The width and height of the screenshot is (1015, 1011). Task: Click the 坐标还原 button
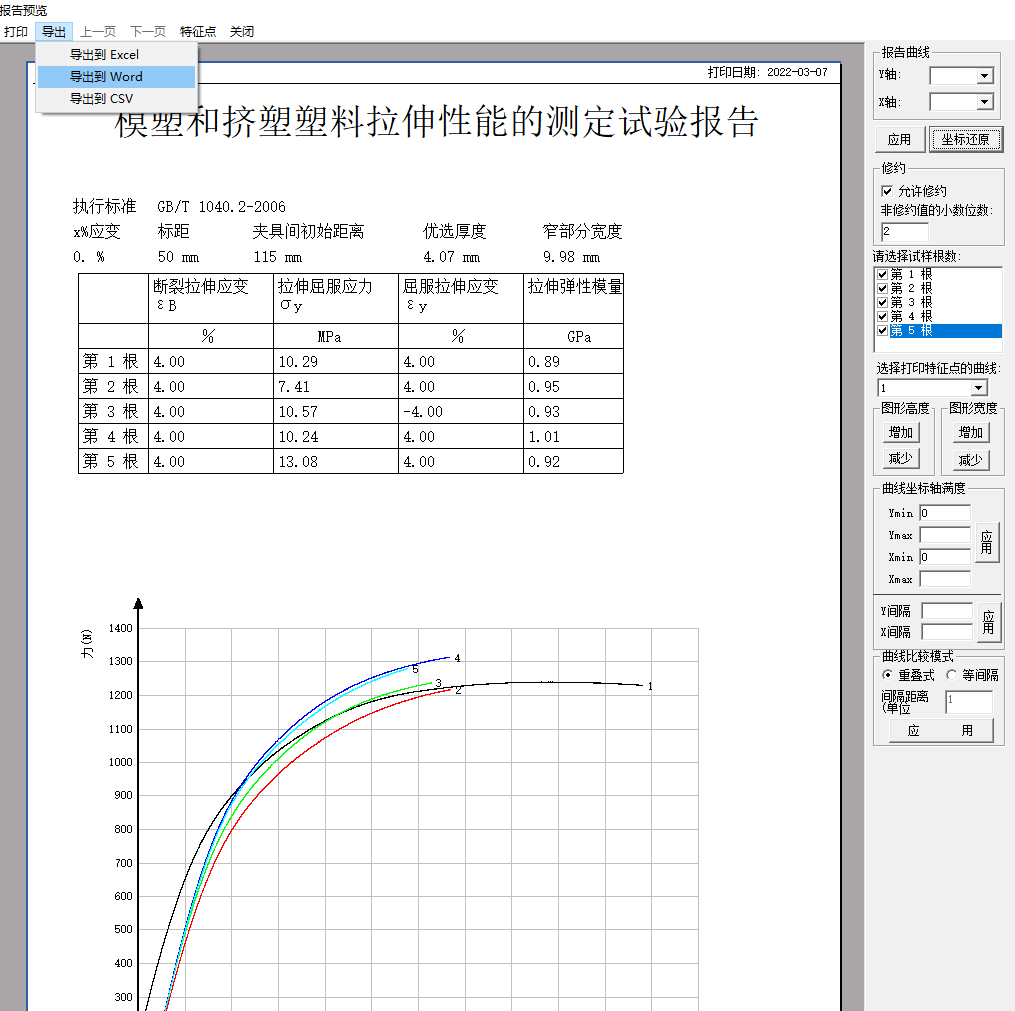pyautogui.click(x=966, y=140)
